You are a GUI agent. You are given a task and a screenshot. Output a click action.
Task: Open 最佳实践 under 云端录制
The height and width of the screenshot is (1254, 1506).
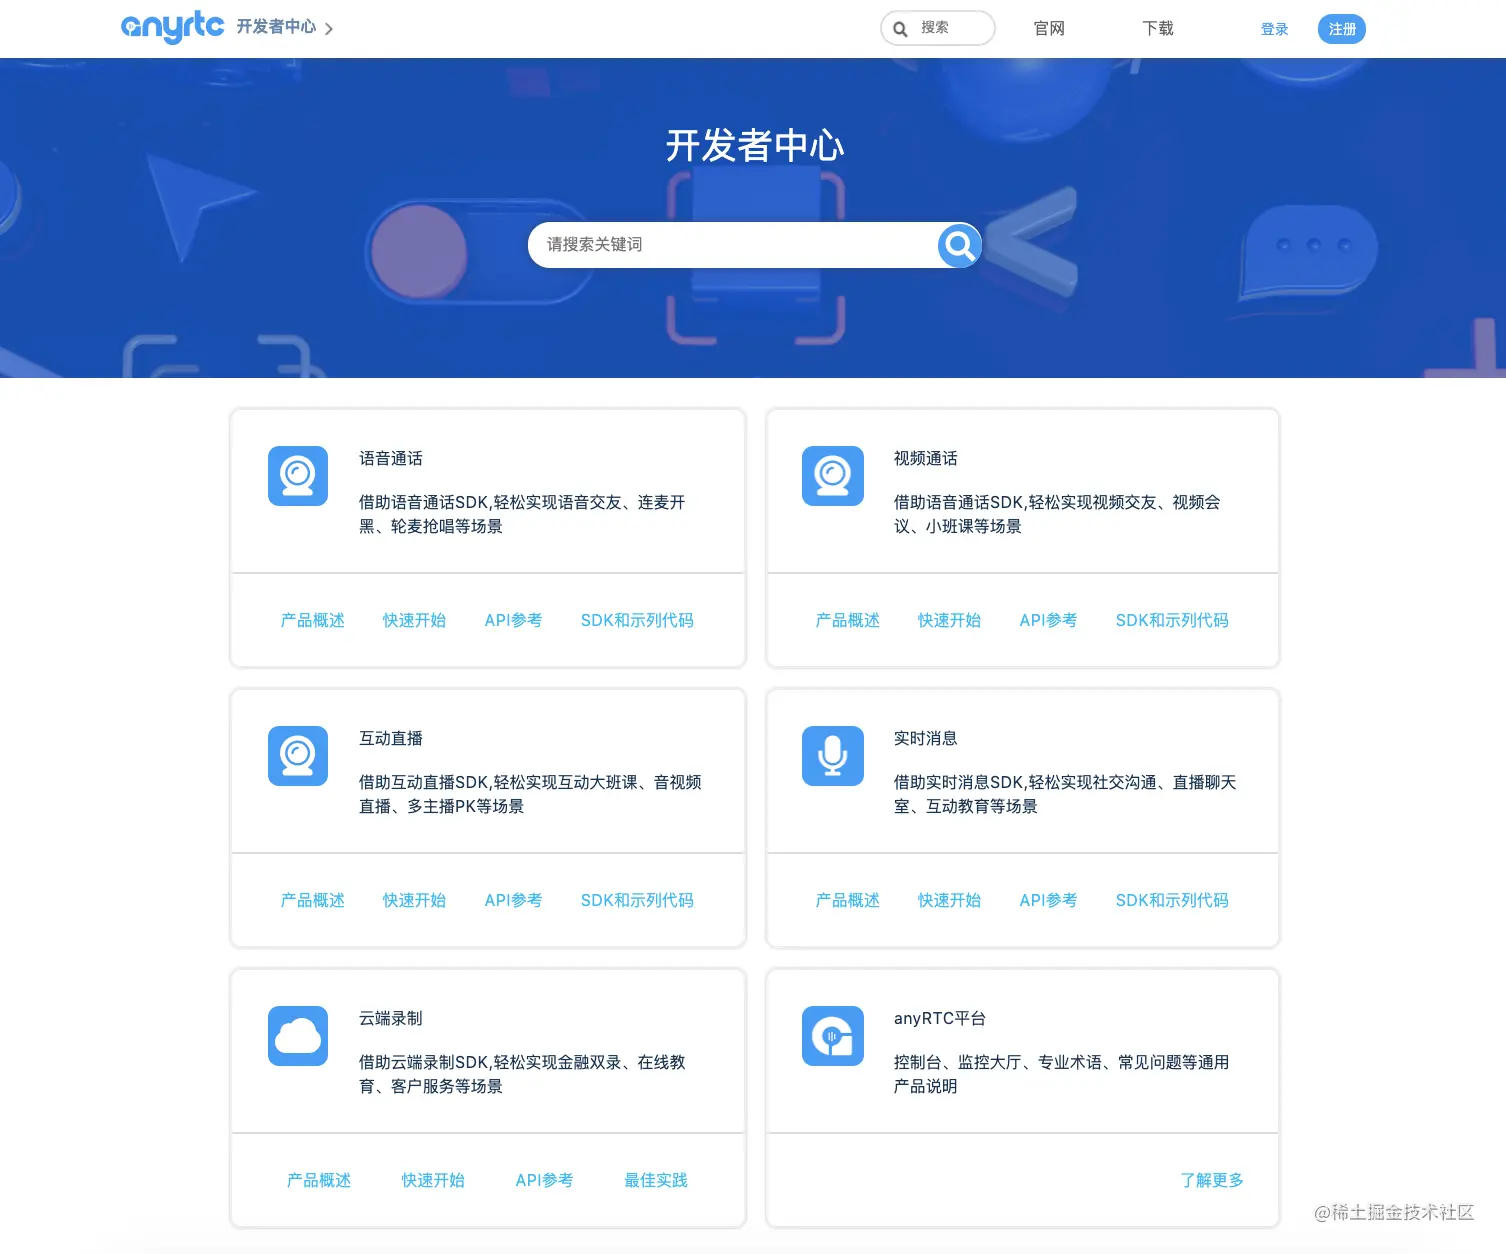click(656, 1180)
